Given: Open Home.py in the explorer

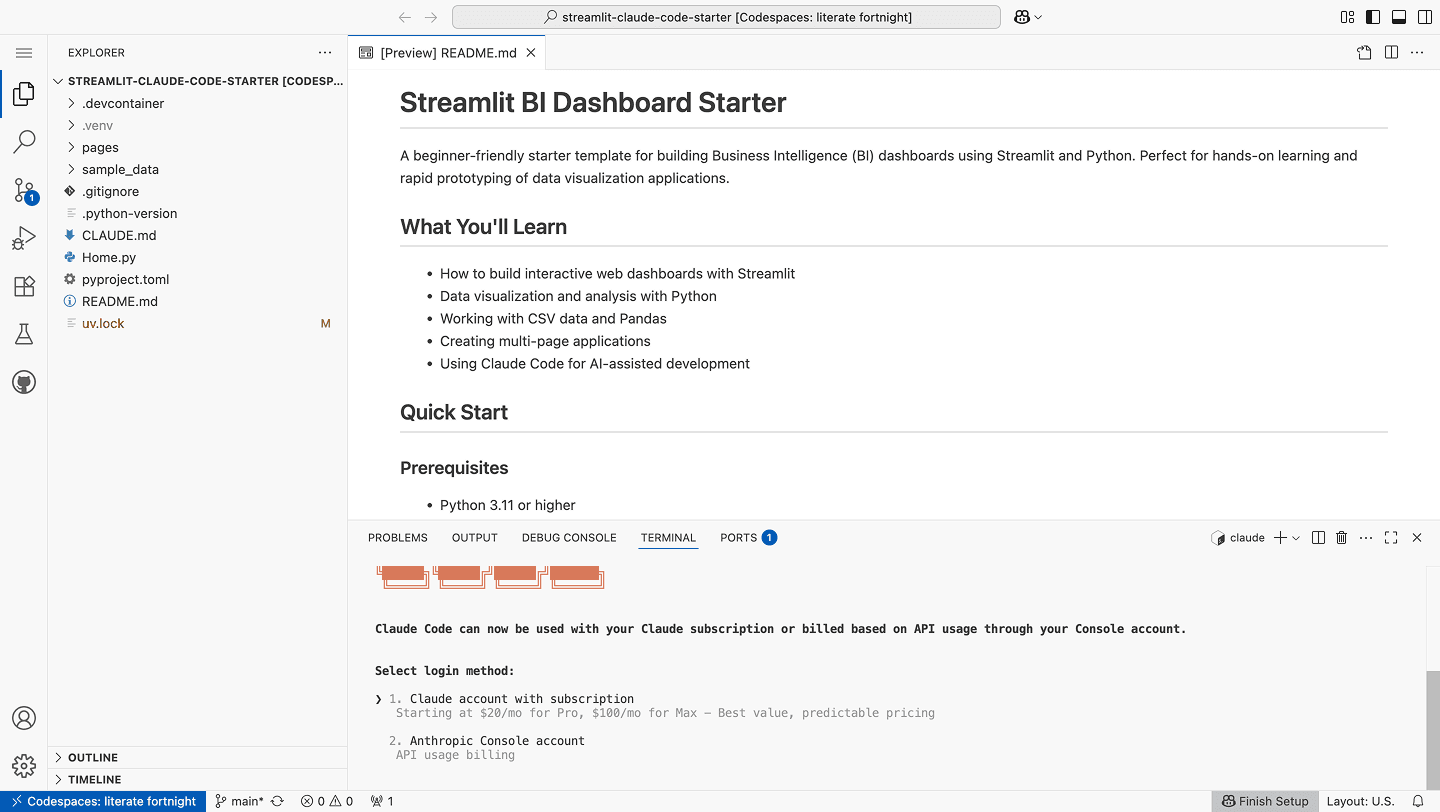Looking at the screenshot, I should (109, 257).
